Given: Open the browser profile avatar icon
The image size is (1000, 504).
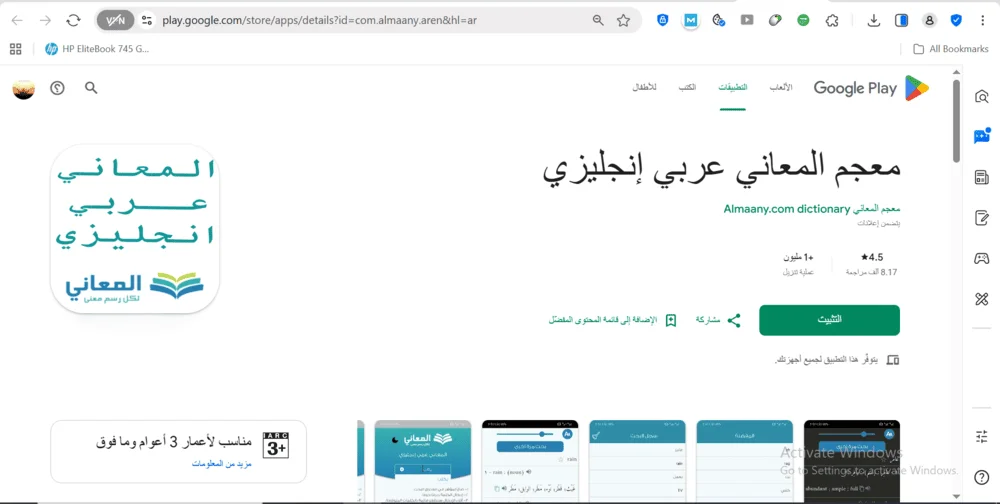Looking at the screenshot, I should pyautogui.click(x=929, y=20).
